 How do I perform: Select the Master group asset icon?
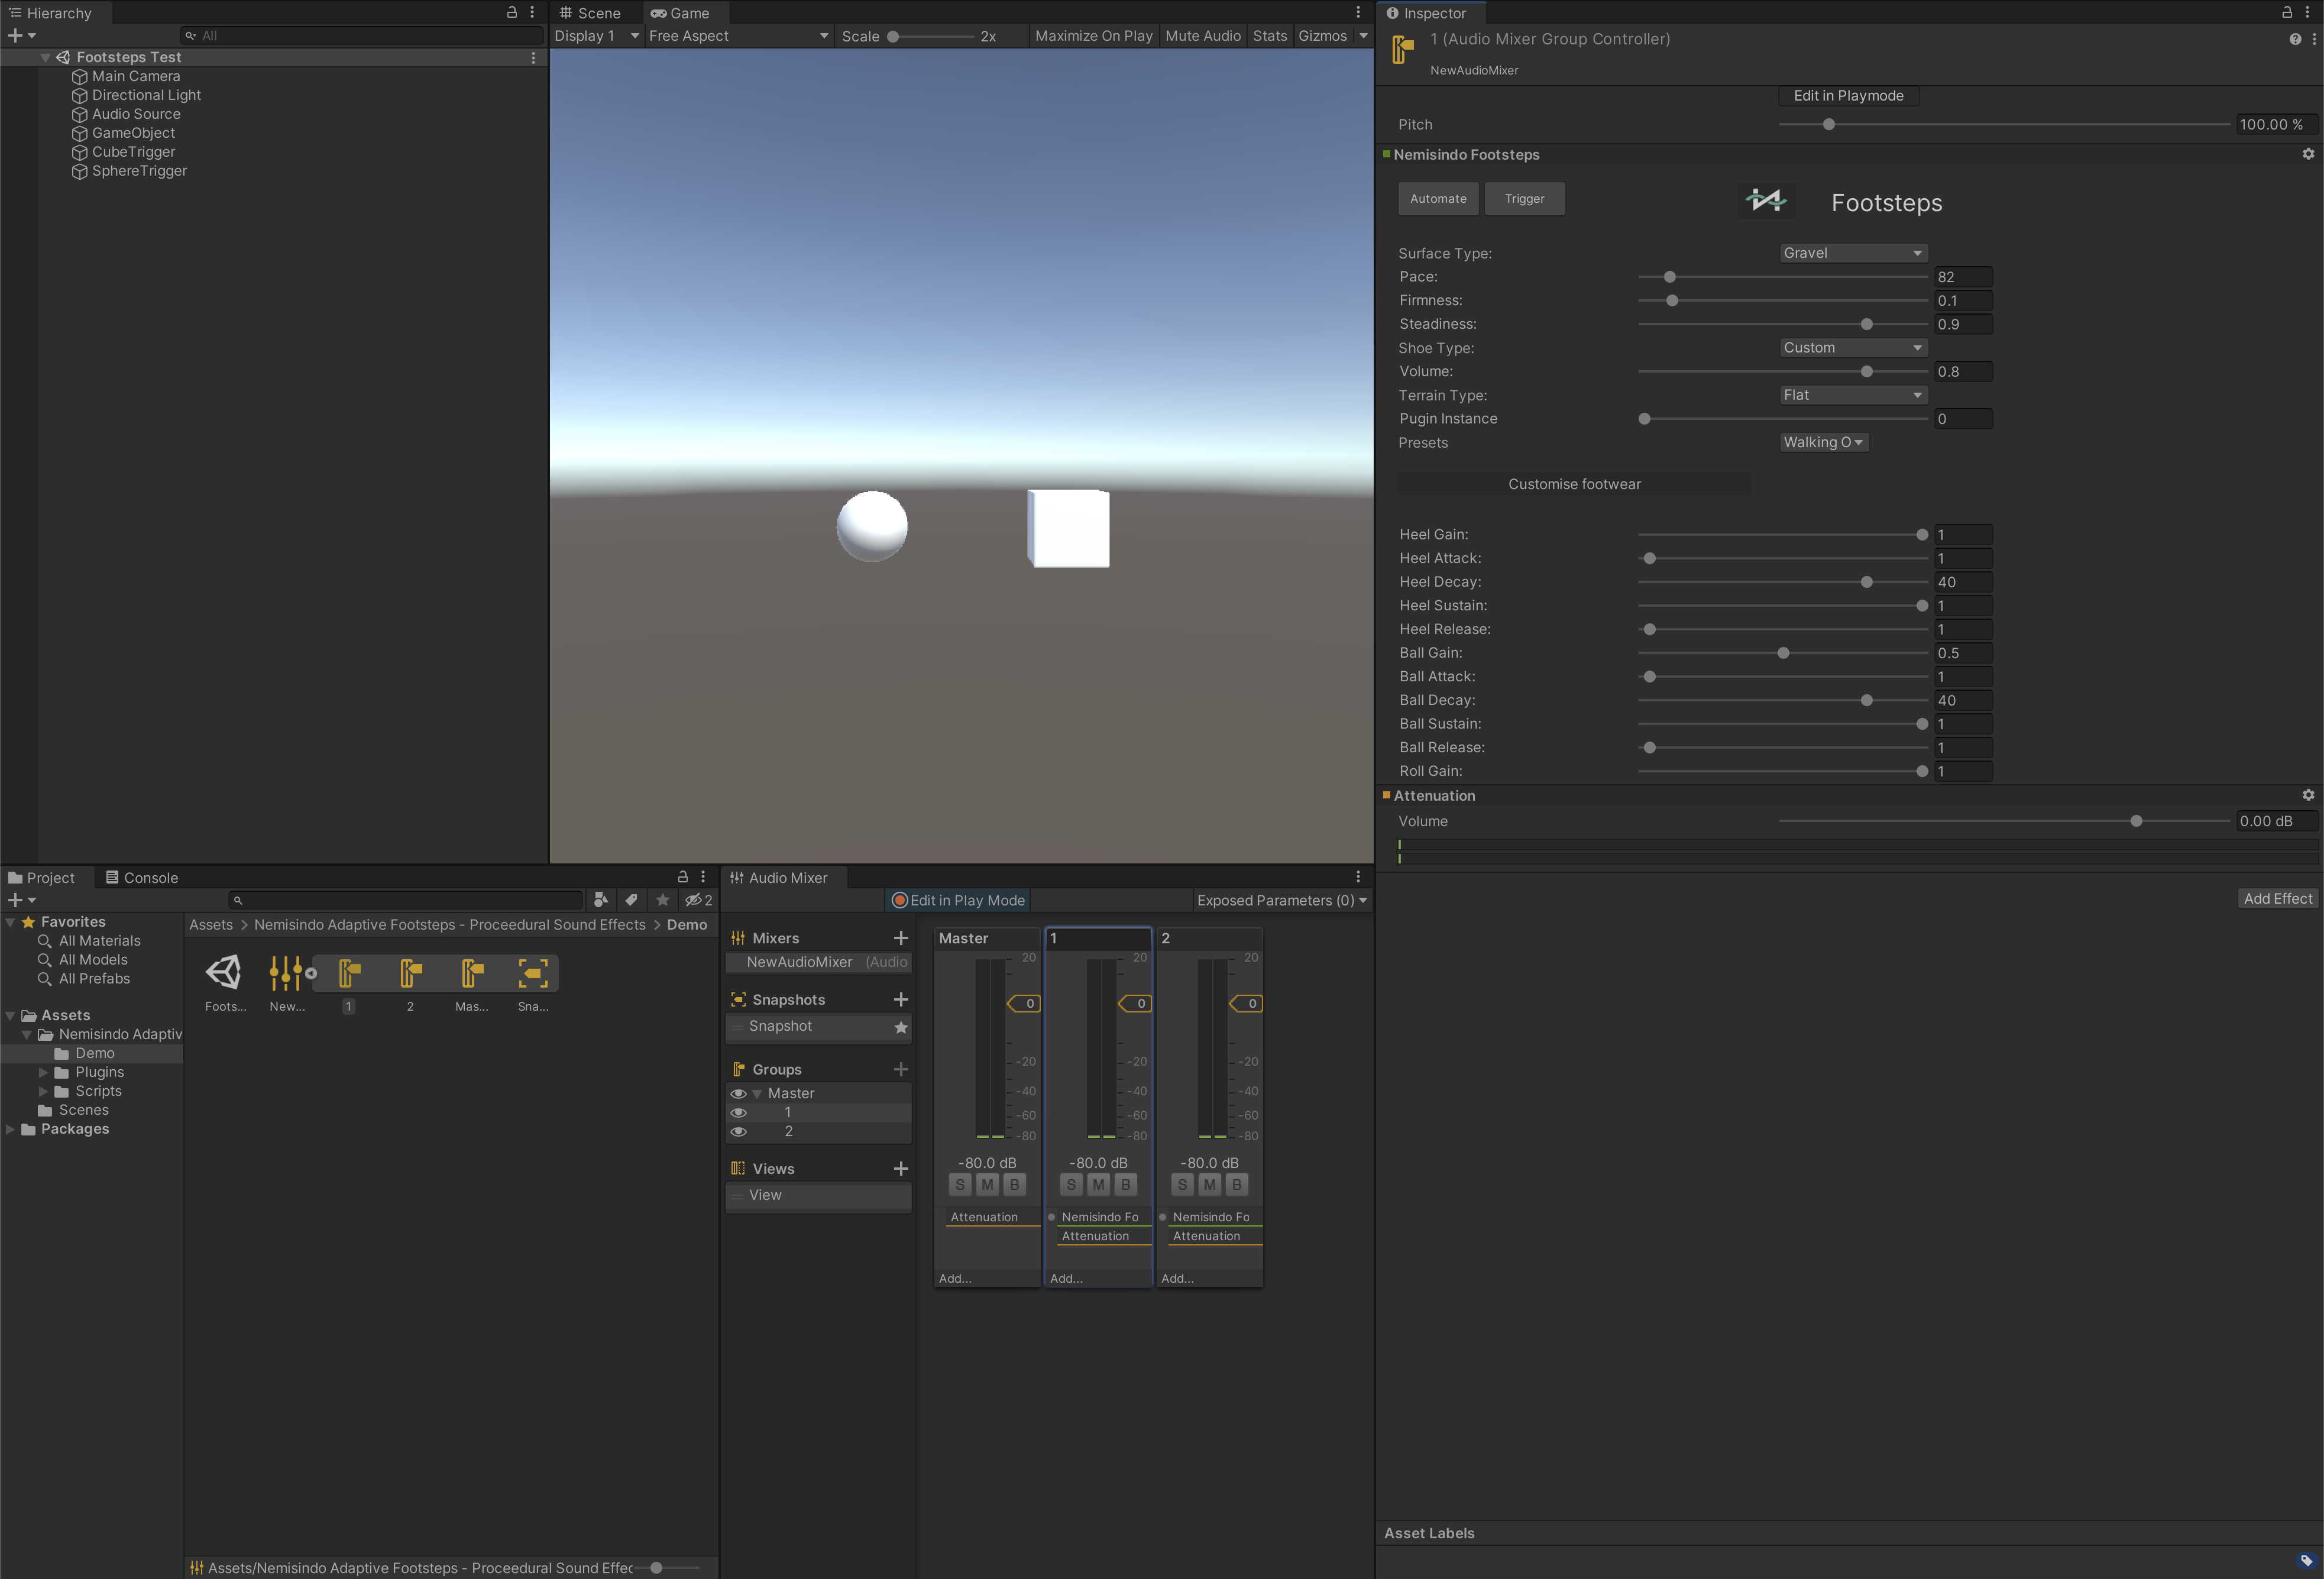pos(472,972)
